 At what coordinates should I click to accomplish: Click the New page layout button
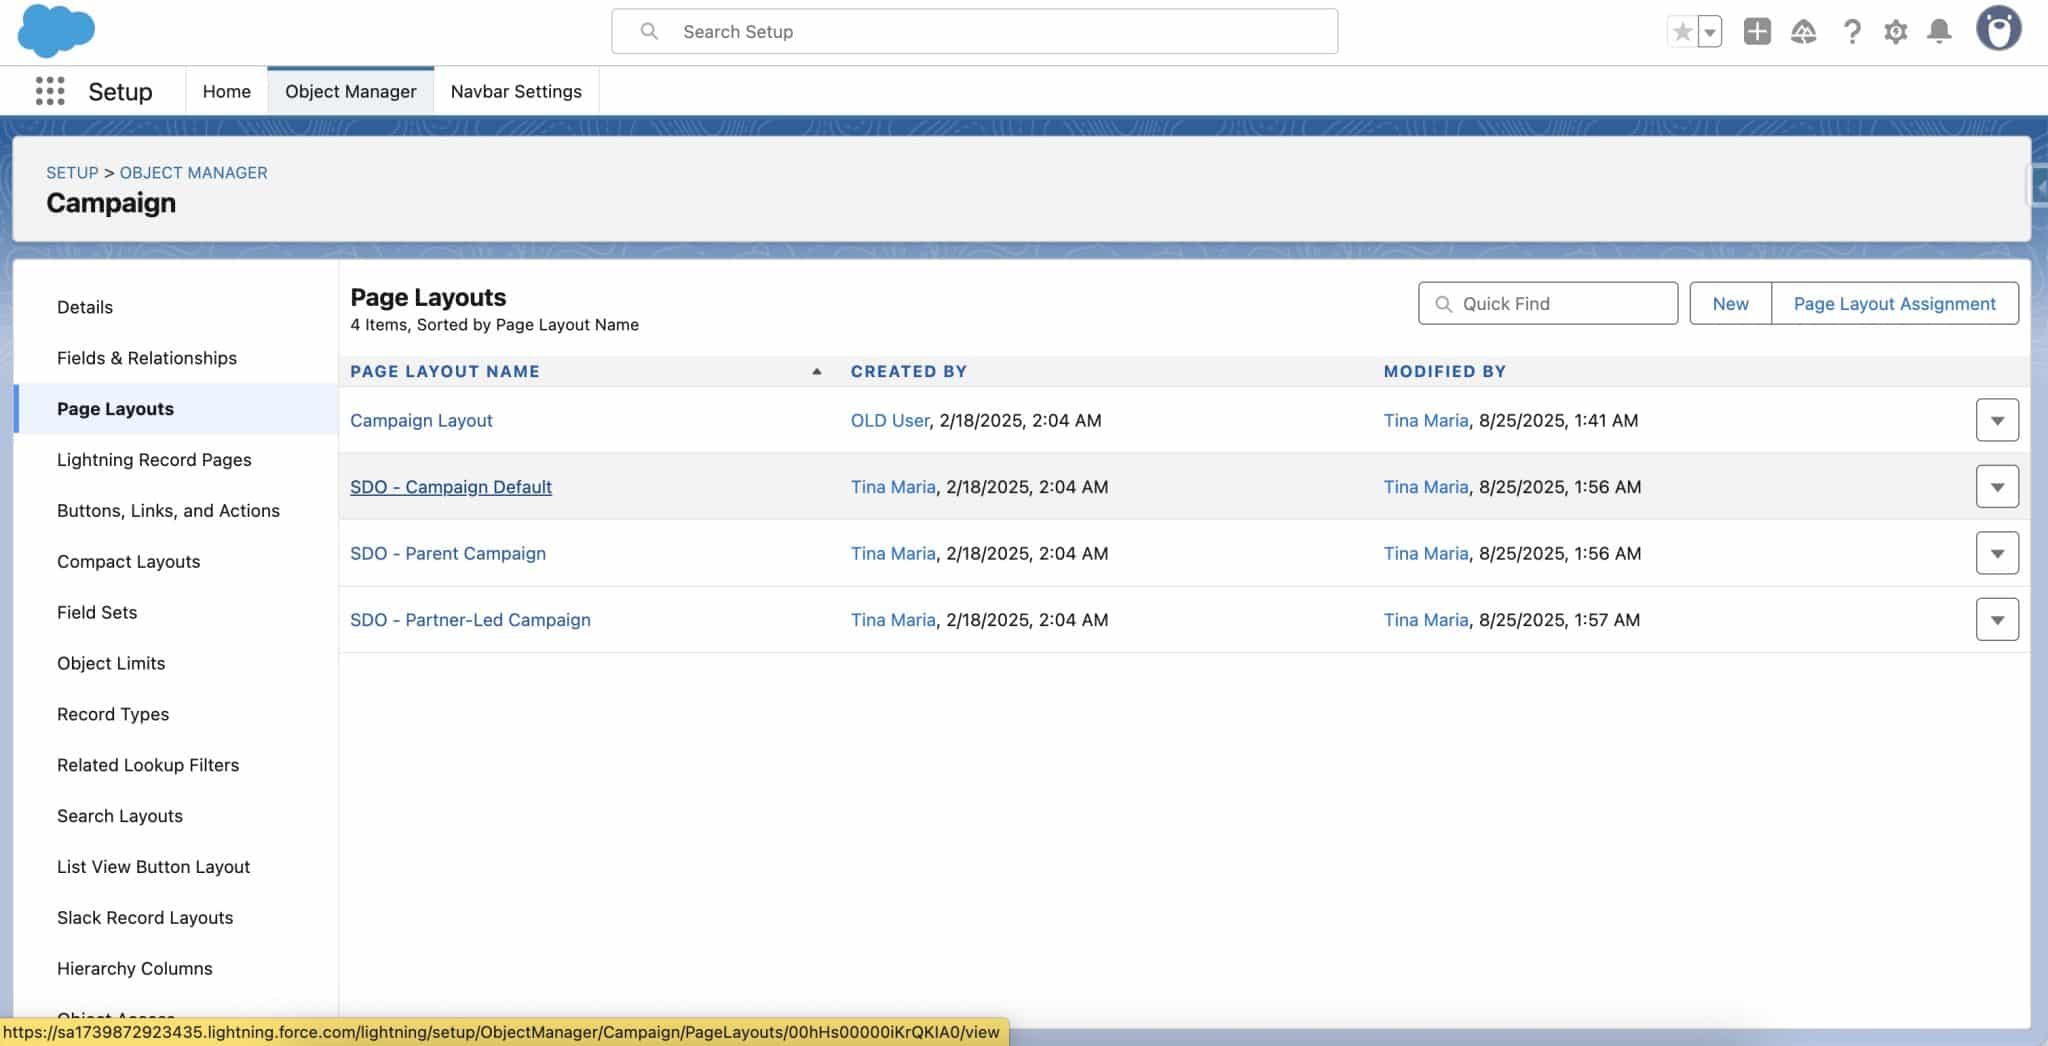click(x=1731, y=304)
